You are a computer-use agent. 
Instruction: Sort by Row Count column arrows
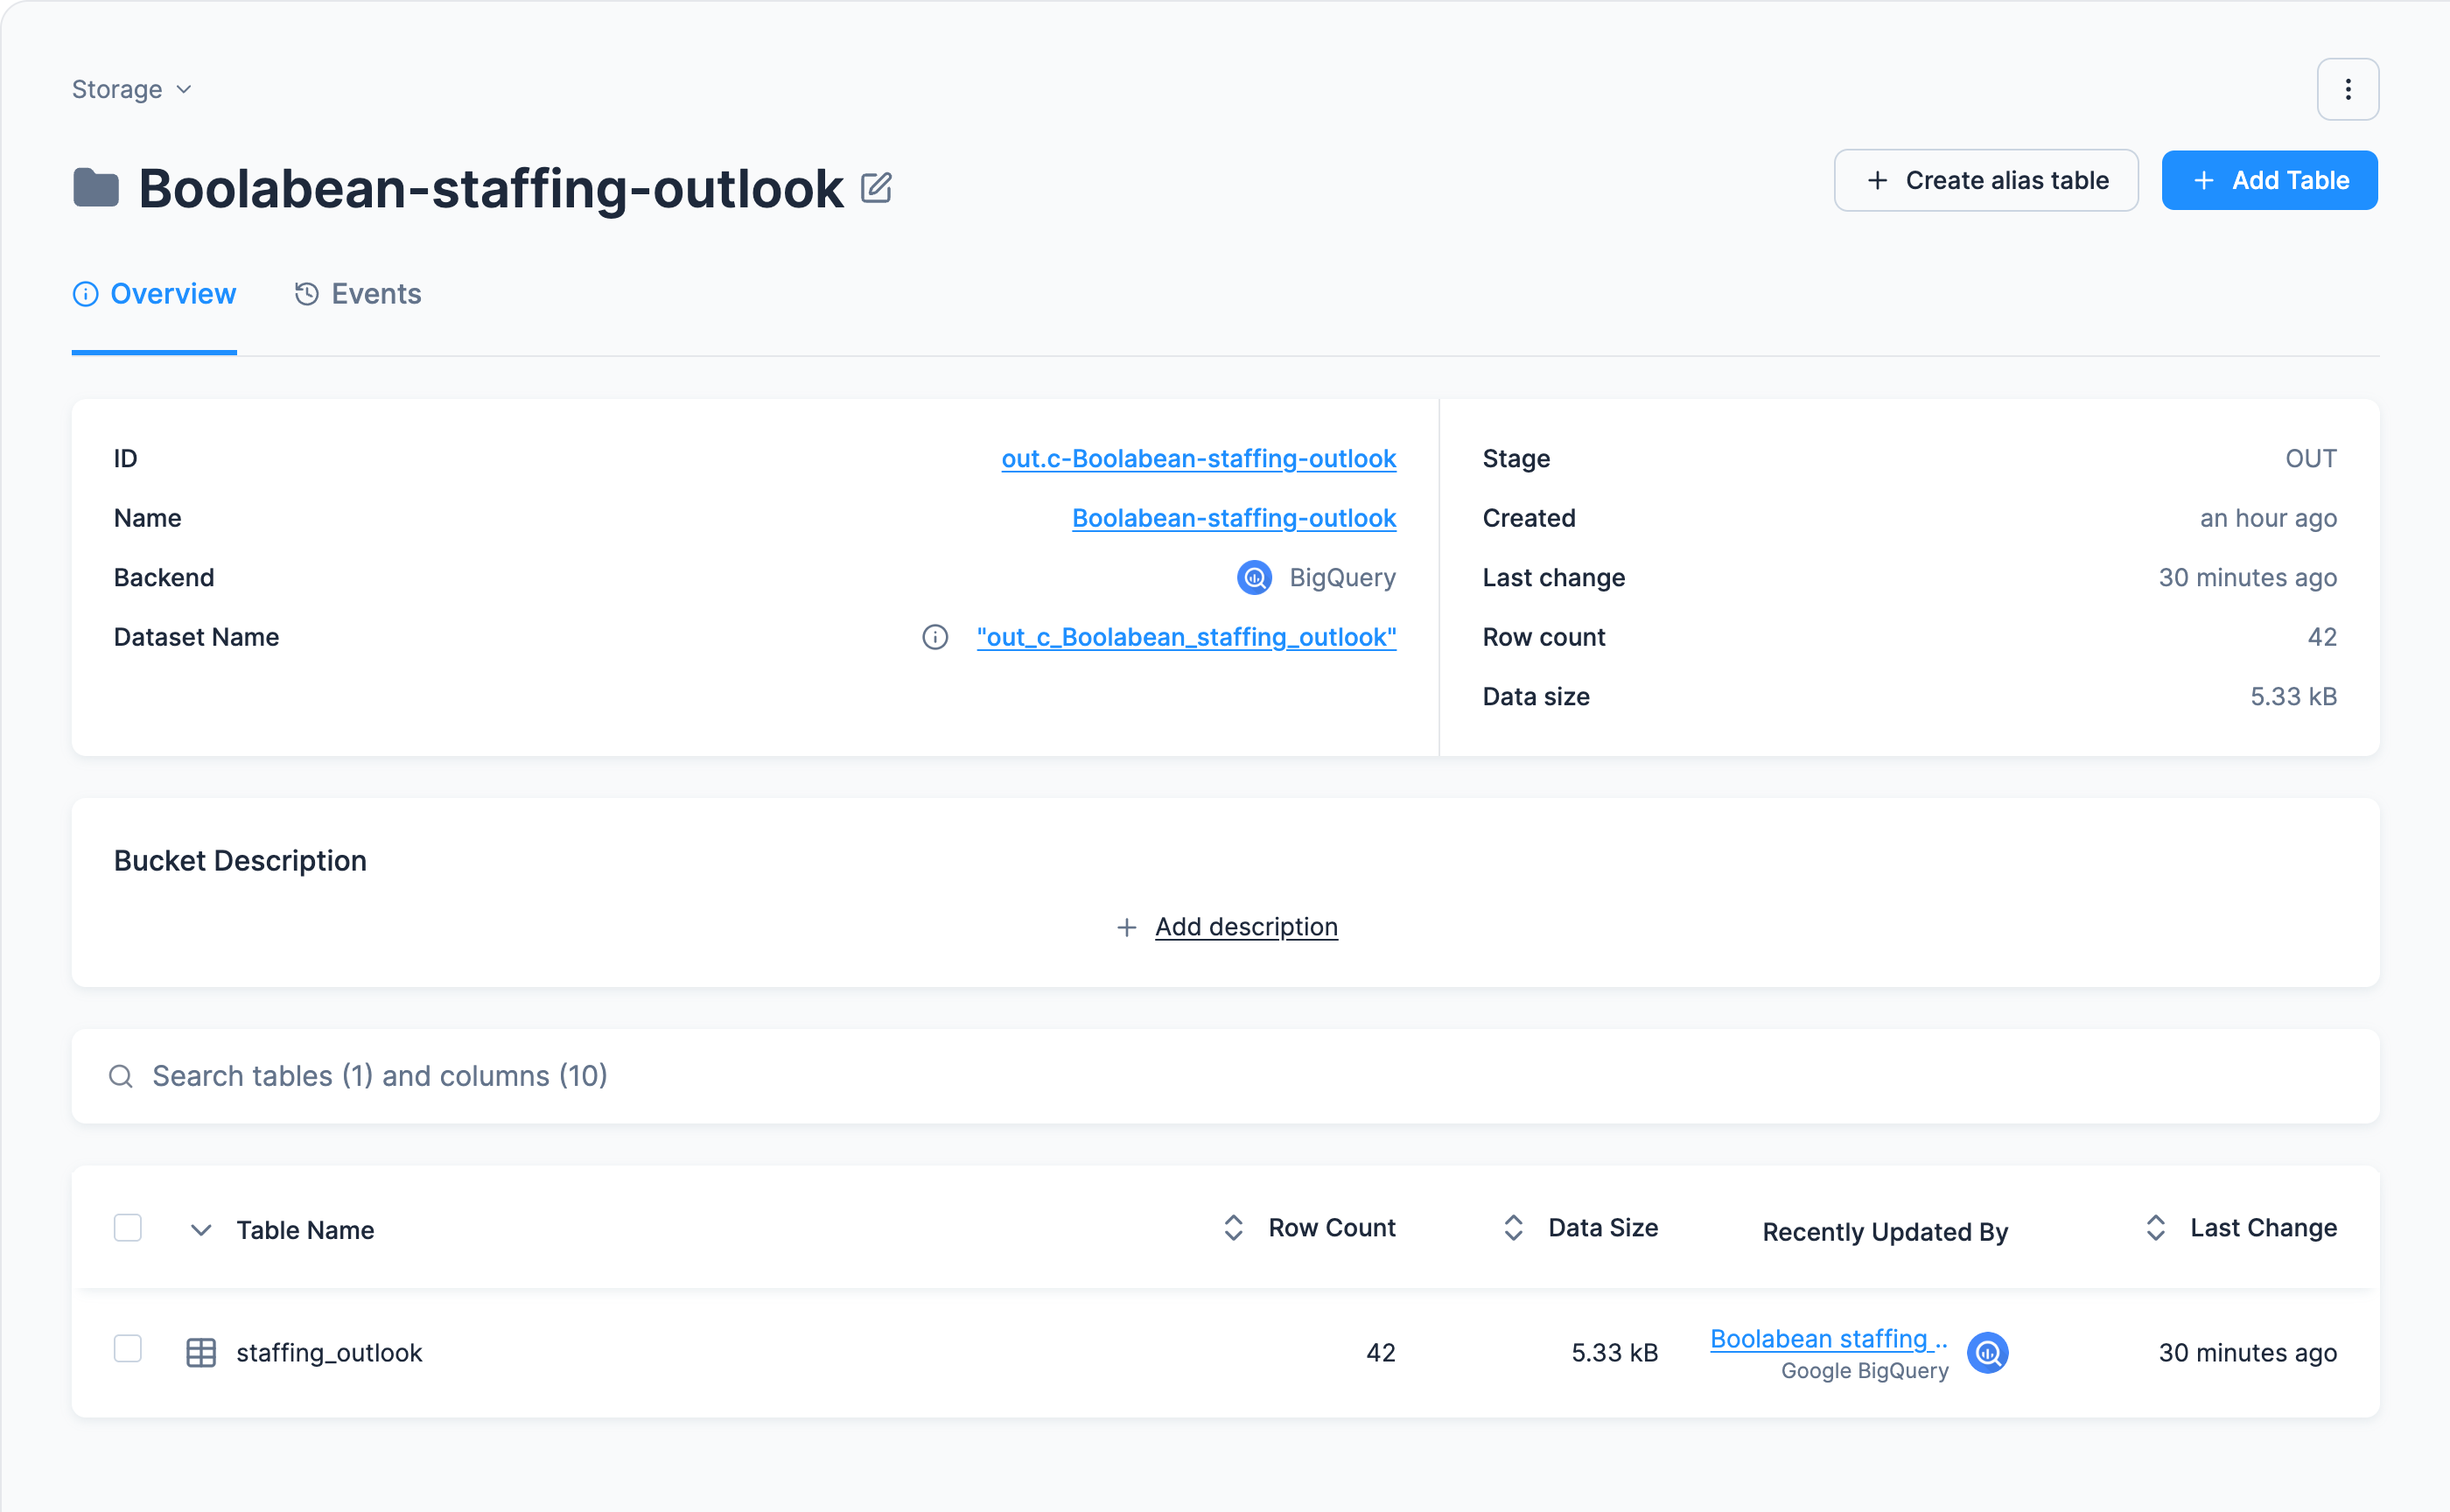pyautogui.click(x=1233, y=1228)
